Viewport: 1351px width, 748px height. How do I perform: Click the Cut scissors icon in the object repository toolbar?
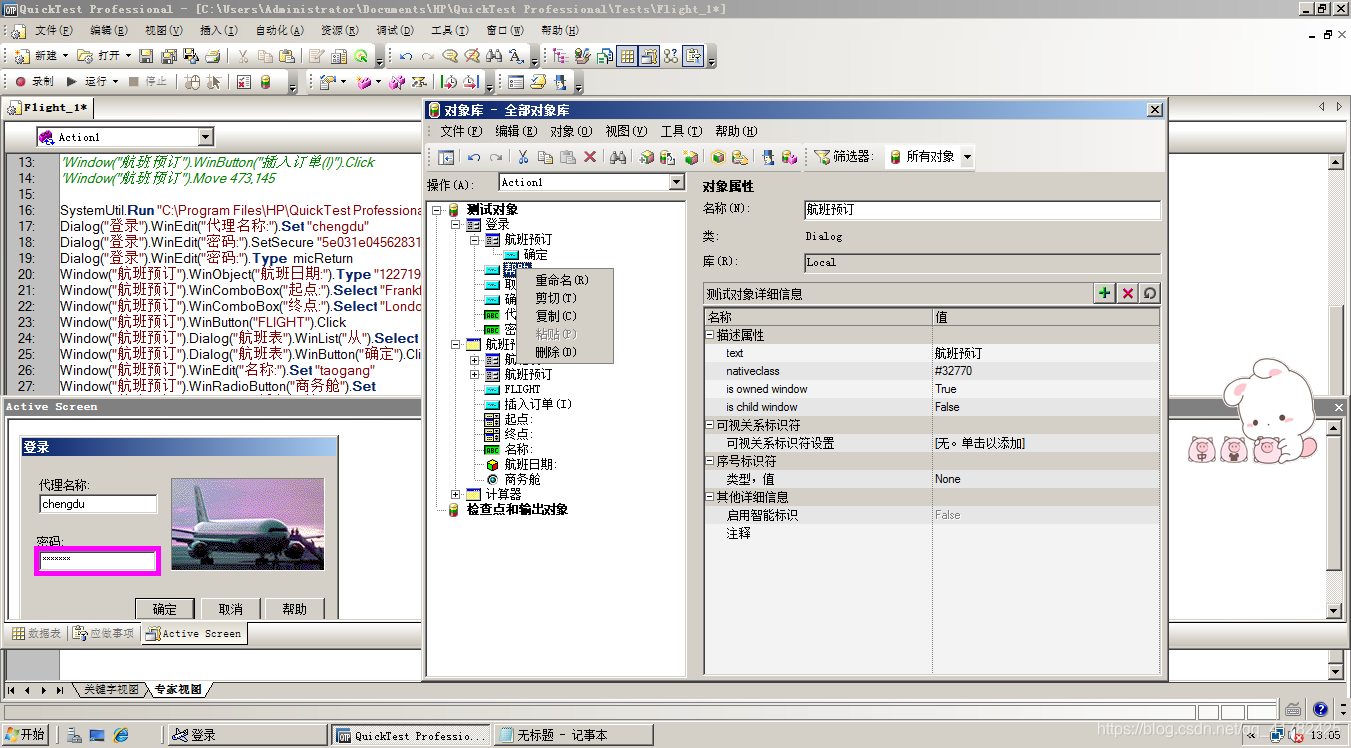coord(522,157)
